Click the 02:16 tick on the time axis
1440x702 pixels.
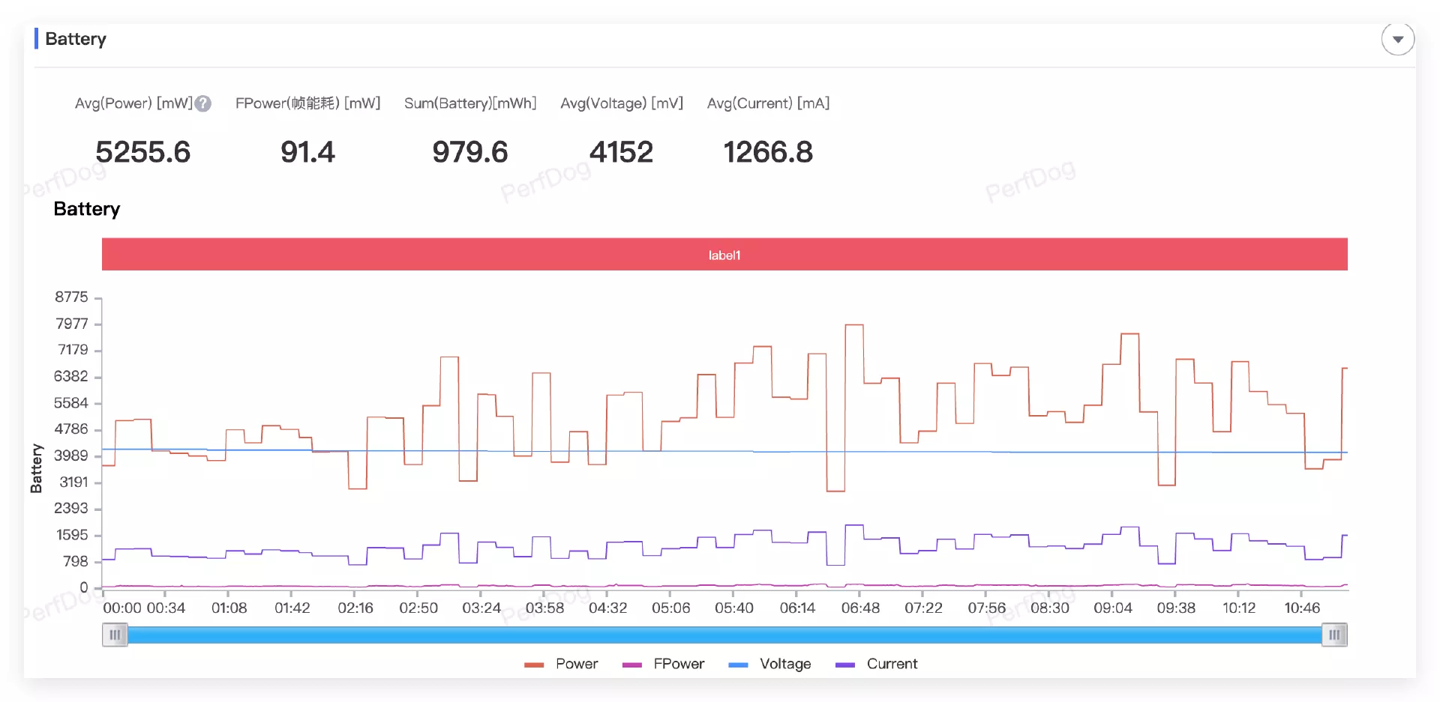pyautogui.click(x=355, y=608)
